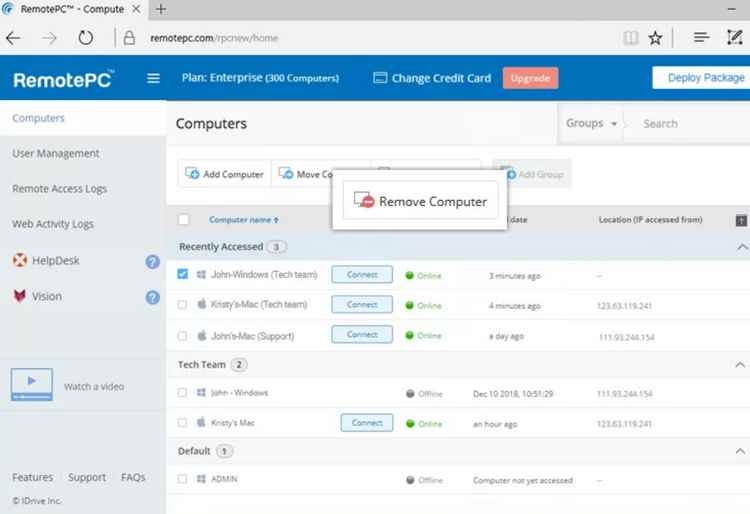
Task: Collapse the Tech Team group
Action: point(740,365)
